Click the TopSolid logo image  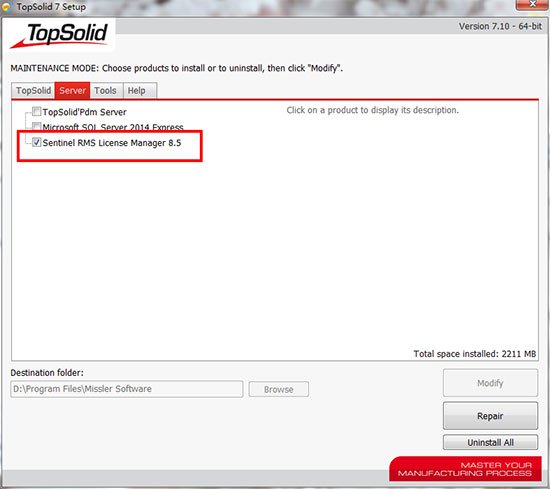click(x=59, y=35)
